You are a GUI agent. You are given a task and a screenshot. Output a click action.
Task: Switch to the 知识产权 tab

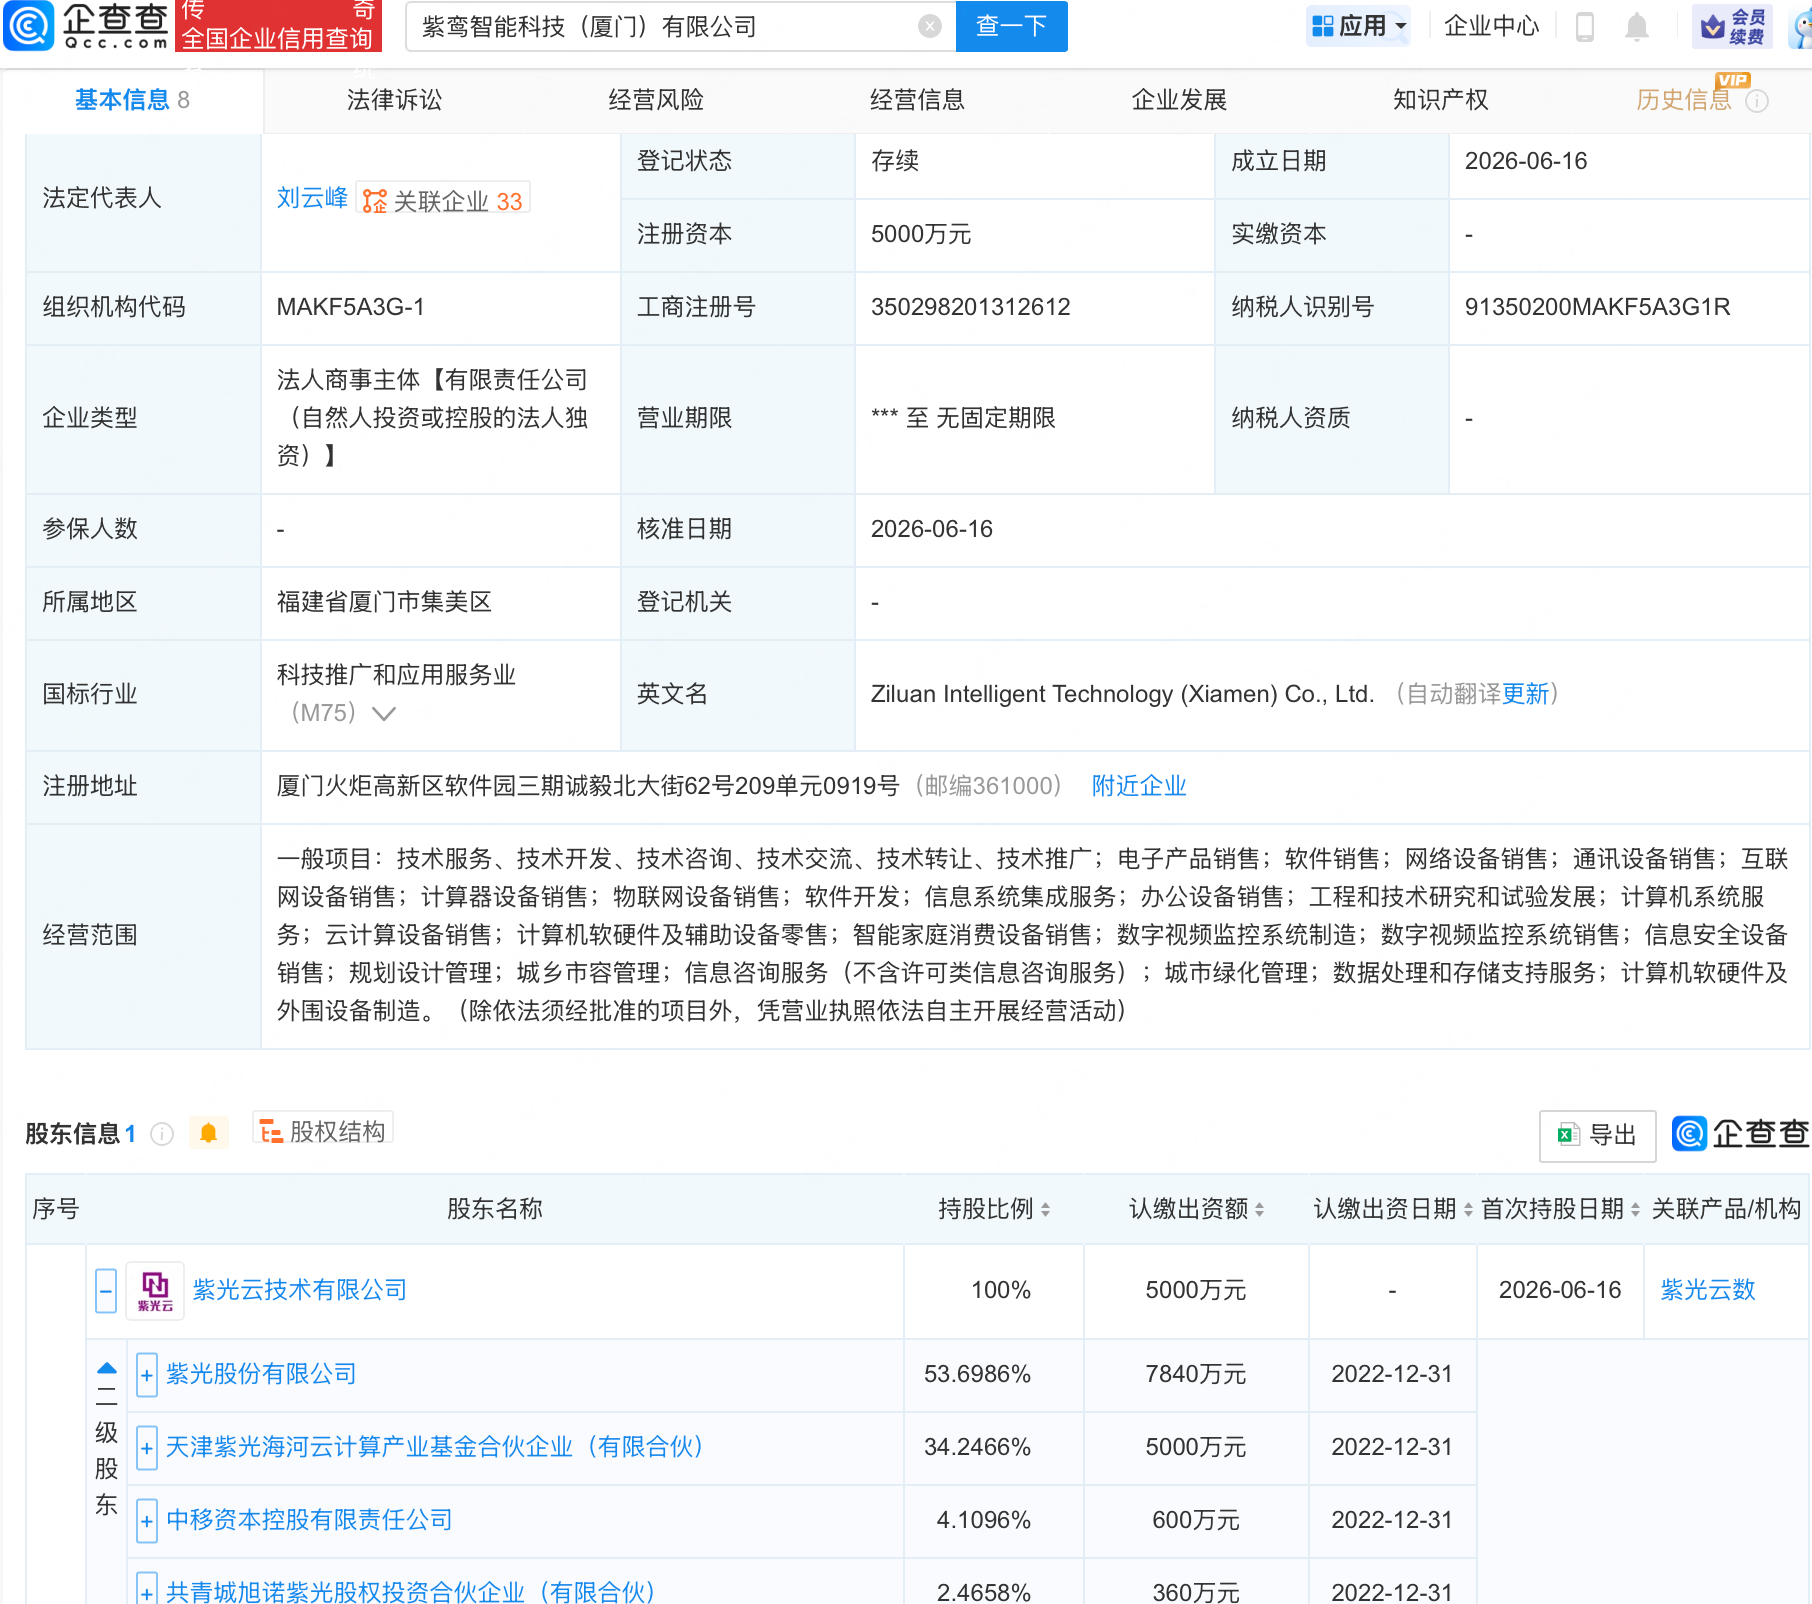pos(1441,100)
